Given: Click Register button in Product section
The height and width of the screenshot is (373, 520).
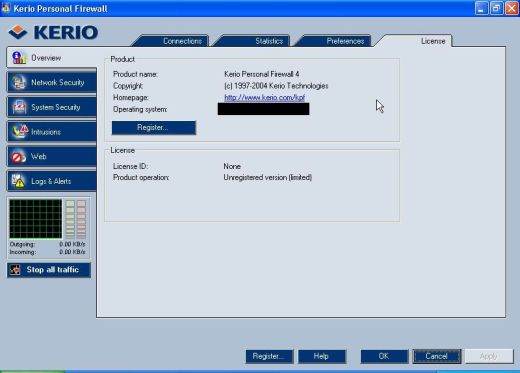Looking at the screenshot, I should (x=154, y=128).
